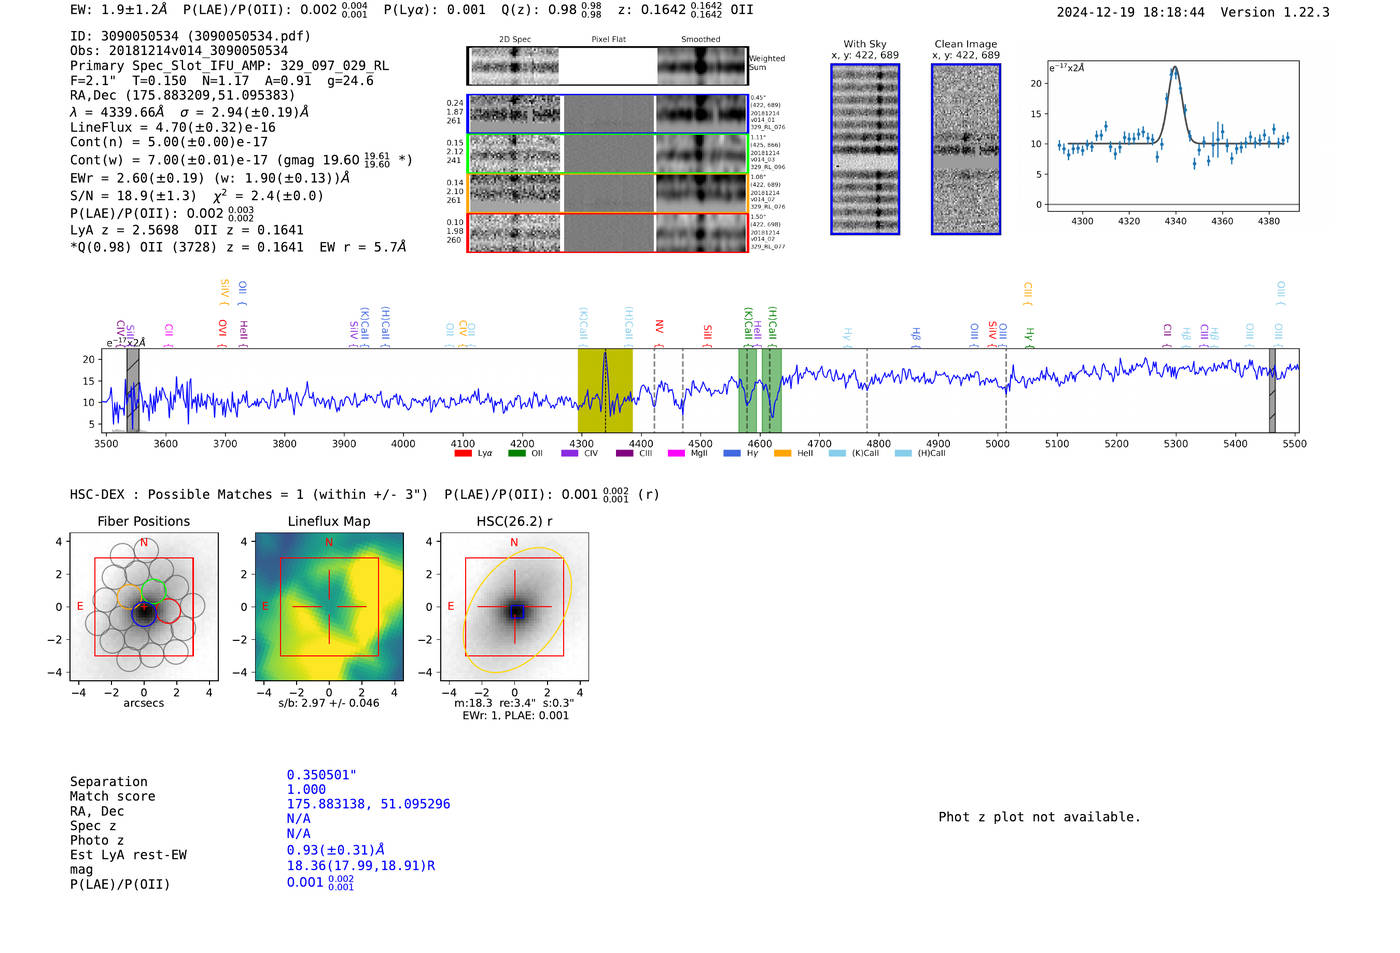Click the gray hatched band near 5460
Viewport: 1400px width, 953px height.
tap(1272, 390)
